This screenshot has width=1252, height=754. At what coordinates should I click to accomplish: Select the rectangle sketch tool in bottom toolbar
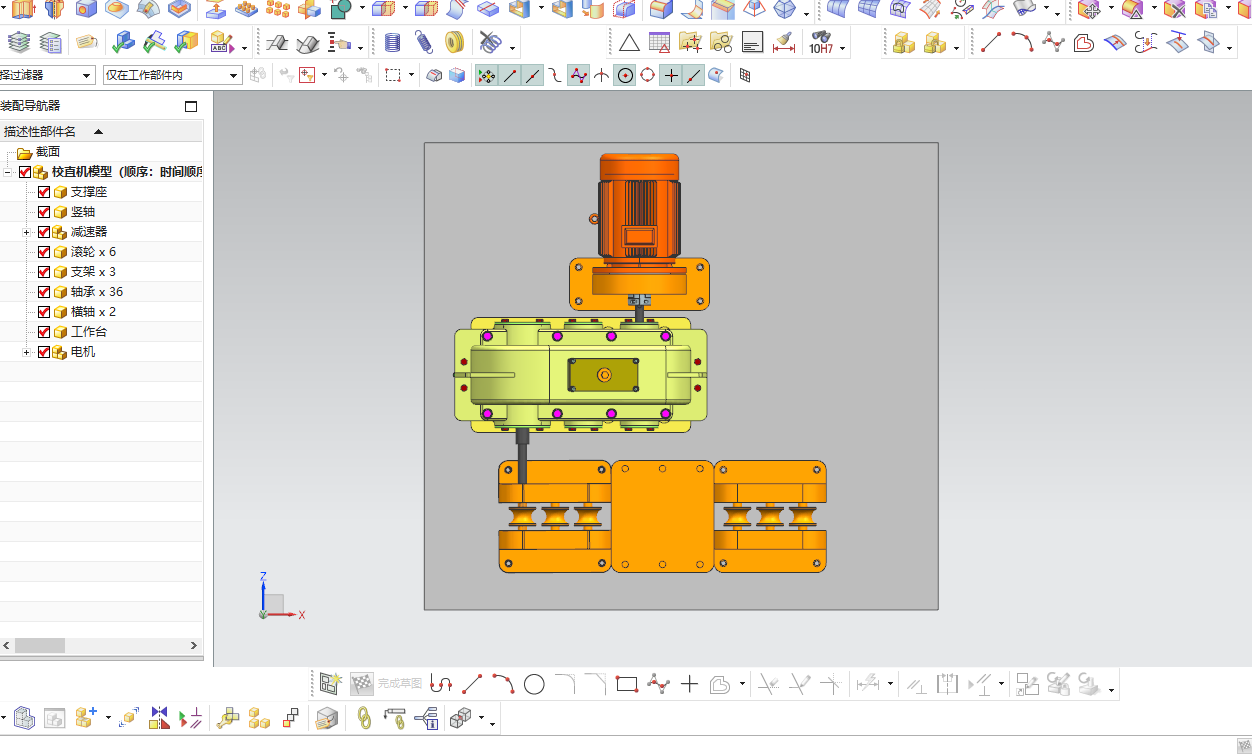pyautogui.click(x=627, y=685)
